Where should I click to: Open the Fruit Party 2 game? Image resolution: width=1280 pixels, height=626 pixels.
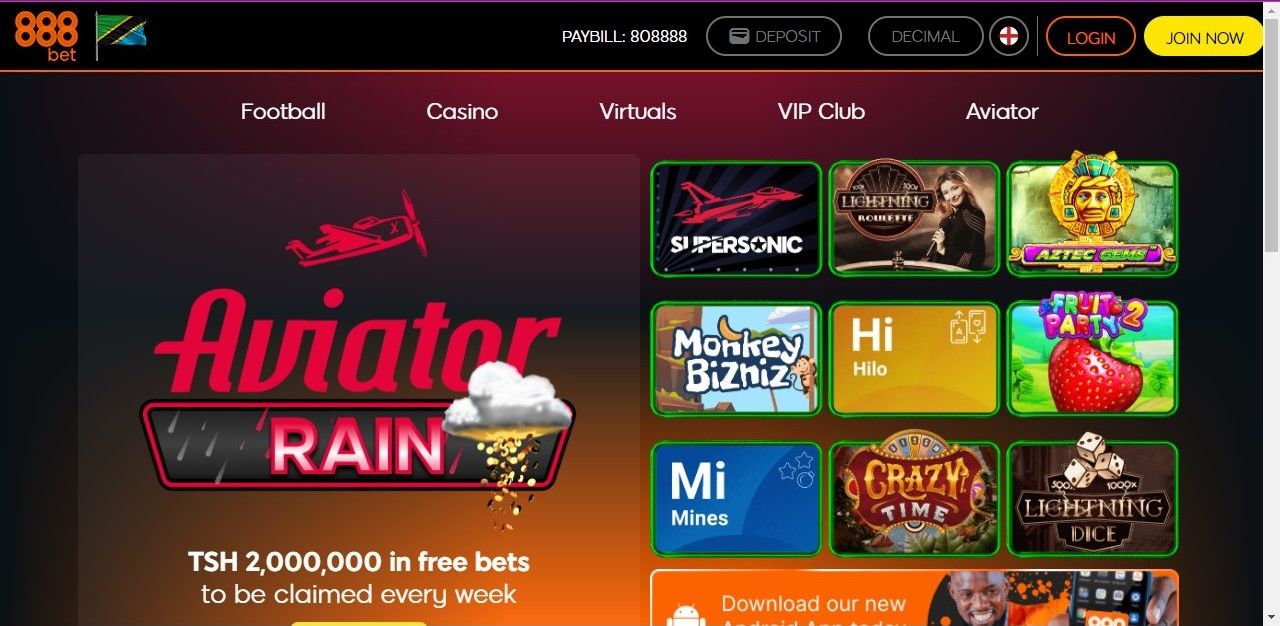coord(1092,359)
